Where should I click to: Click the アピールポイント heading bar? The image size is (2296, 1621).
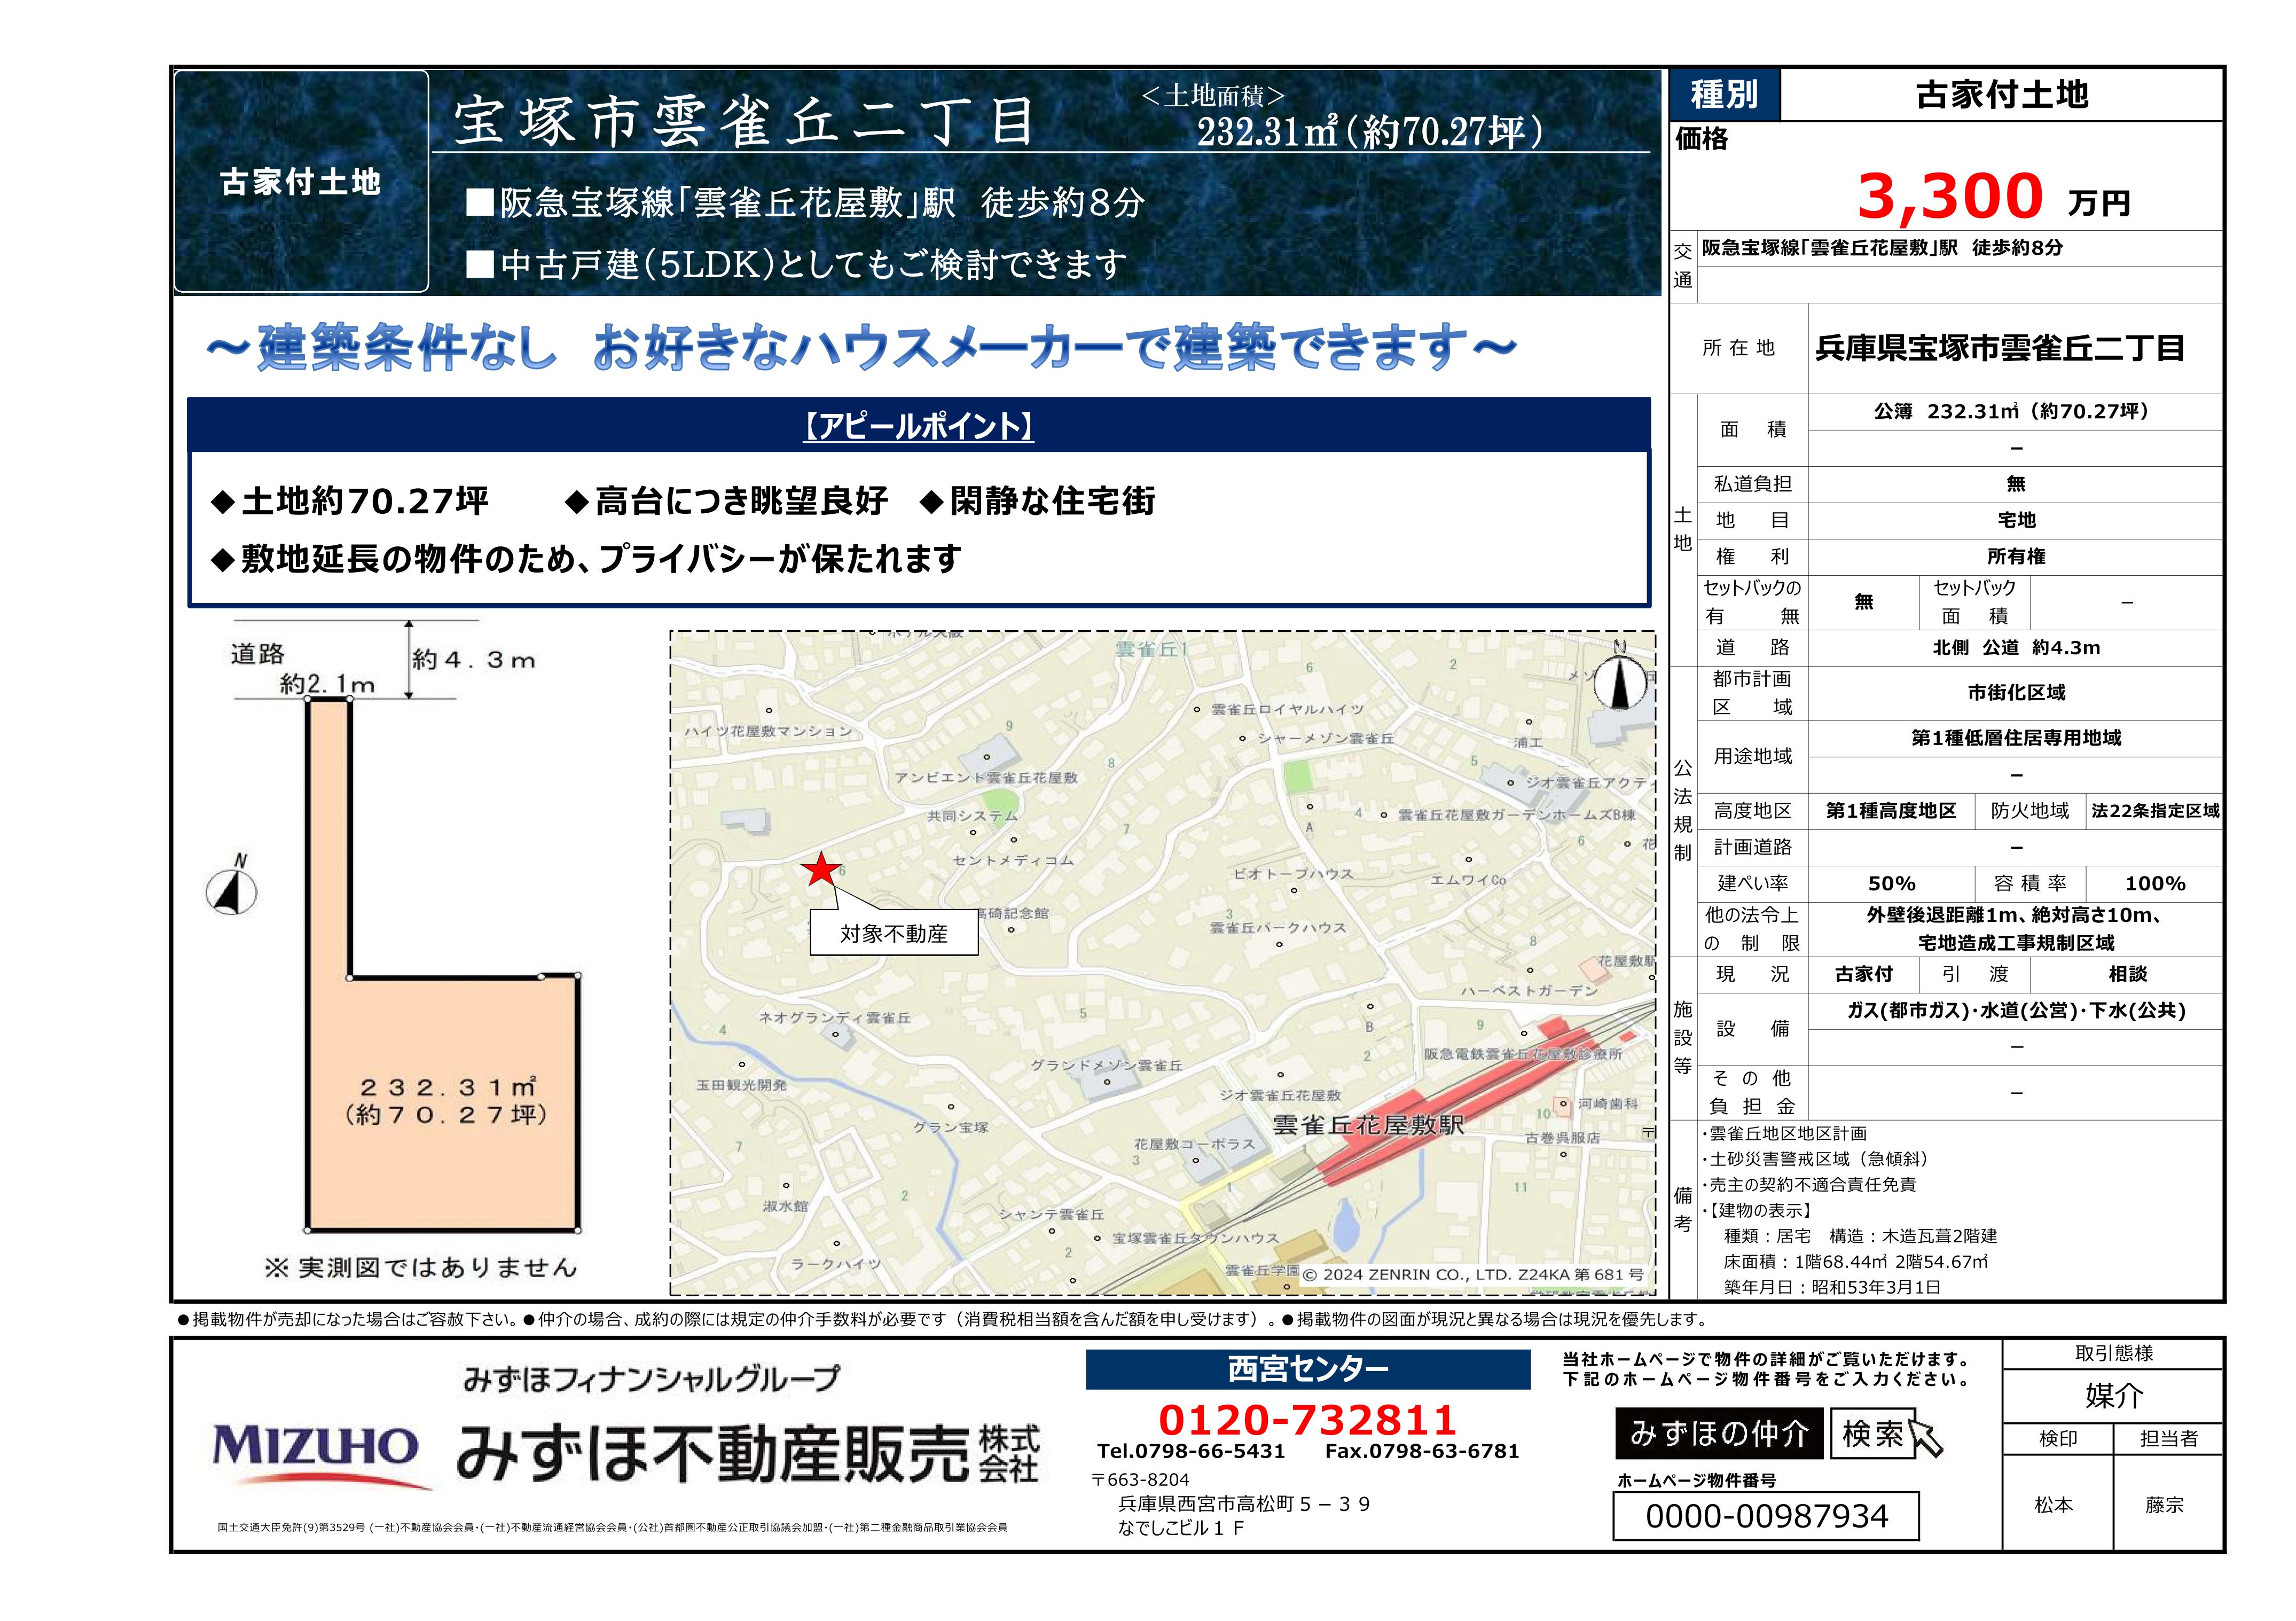click(918, 427)
